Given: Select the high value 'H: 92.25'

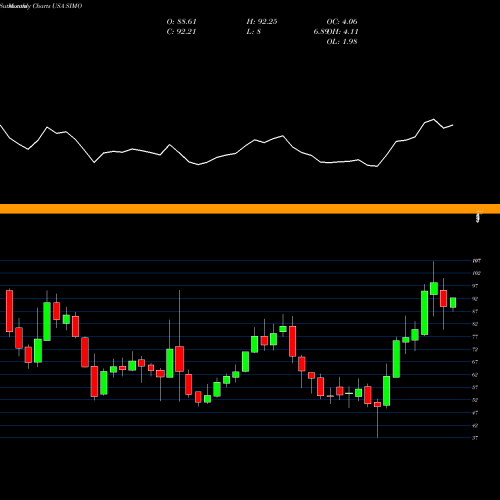Looking at the screenshot, I should pos(262,22).
